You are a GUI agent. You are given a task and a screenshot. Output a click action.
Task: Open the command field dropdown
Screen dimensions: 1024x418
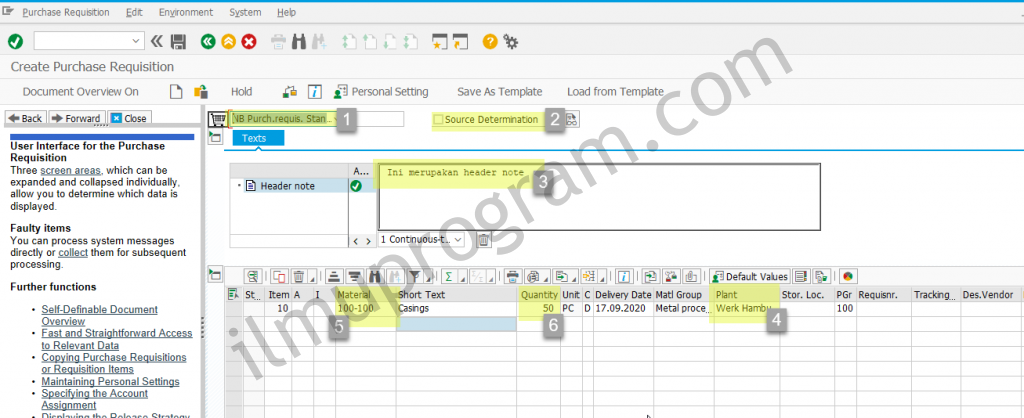pyautogui.click(x=136, y=41)
